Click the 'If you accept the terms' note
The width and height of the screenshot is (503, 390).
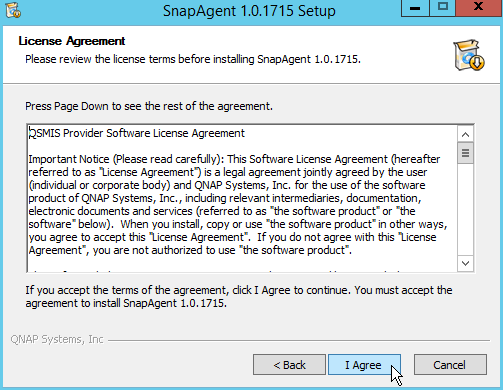pyautogui.click(x=239, y=296)
